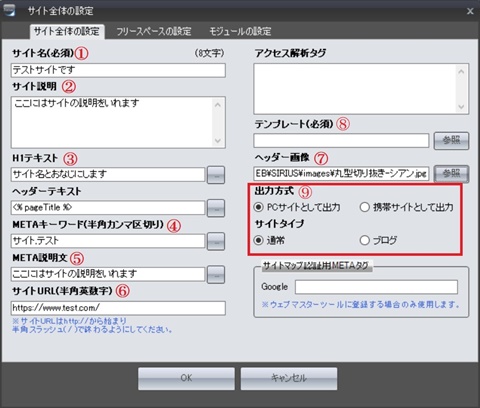Click the ヘッダーテキスト input field
This screenshot has width=480, height=408.
pos(108,208)
